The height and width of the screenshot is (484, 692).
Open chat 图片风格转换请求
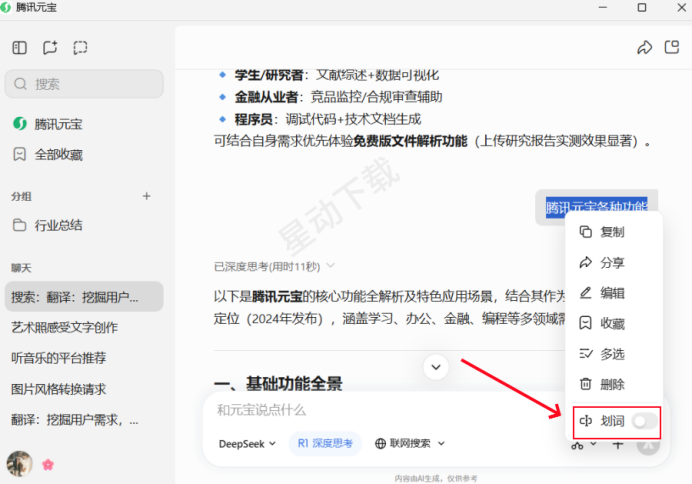[x=59, y=389]
